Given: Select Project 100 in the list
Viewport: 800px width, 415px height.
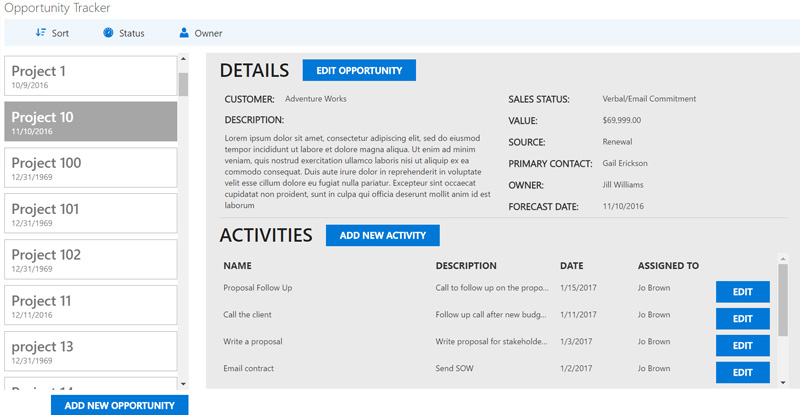Looking at the screenshot, I should click(91, 167).
